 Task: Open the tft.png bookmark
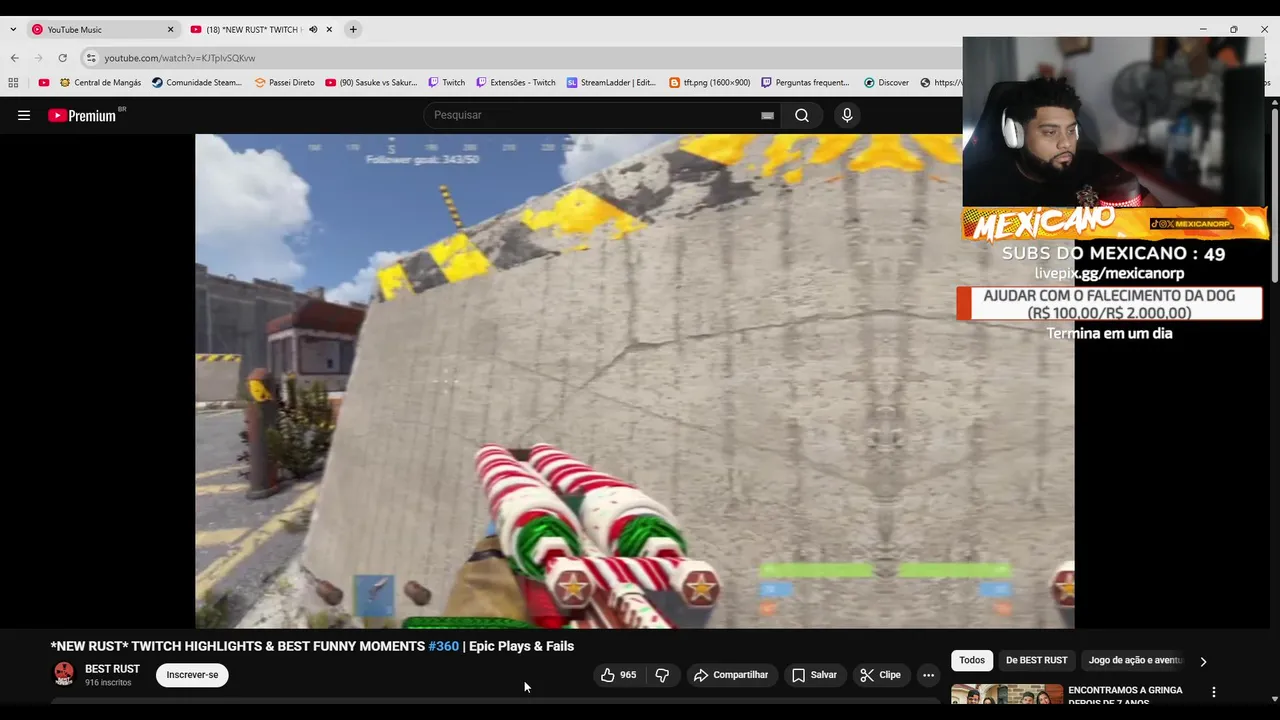click(709, 83)
